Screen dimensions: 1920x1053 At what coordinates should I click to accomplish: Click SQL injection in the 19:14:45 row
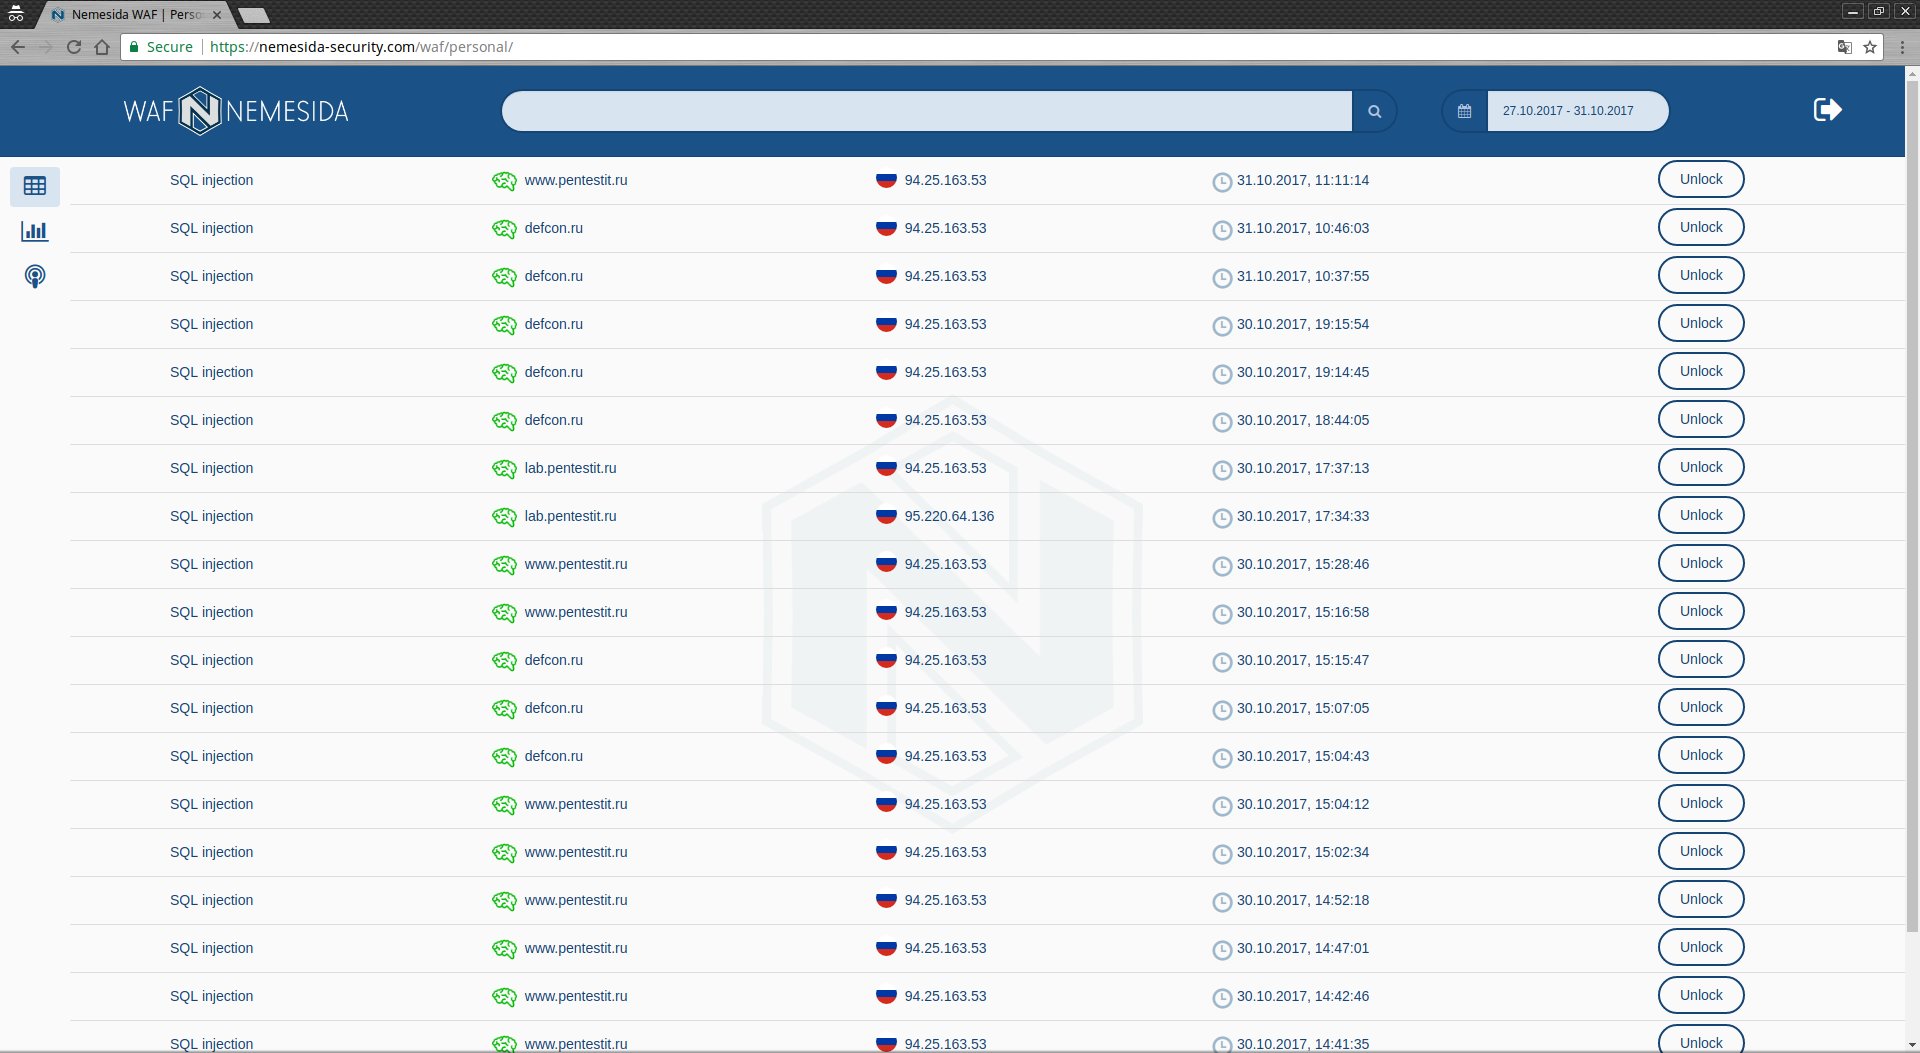click(211, 372)
